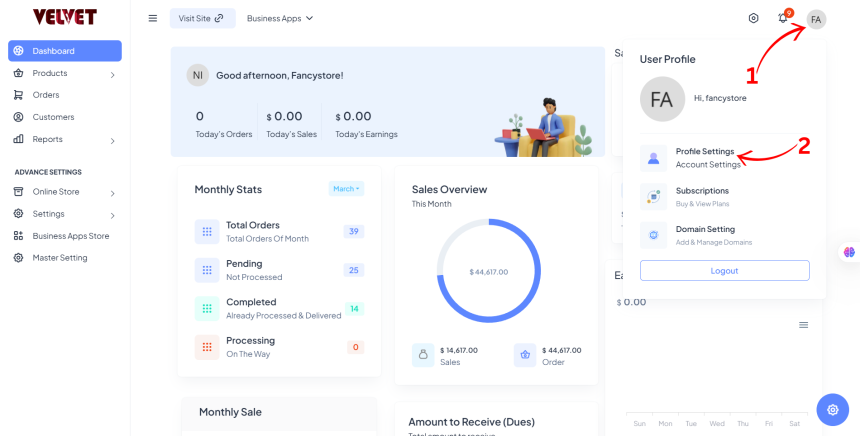
Task: Click the hamburger menu icon
Action: (x=153, y=18)
